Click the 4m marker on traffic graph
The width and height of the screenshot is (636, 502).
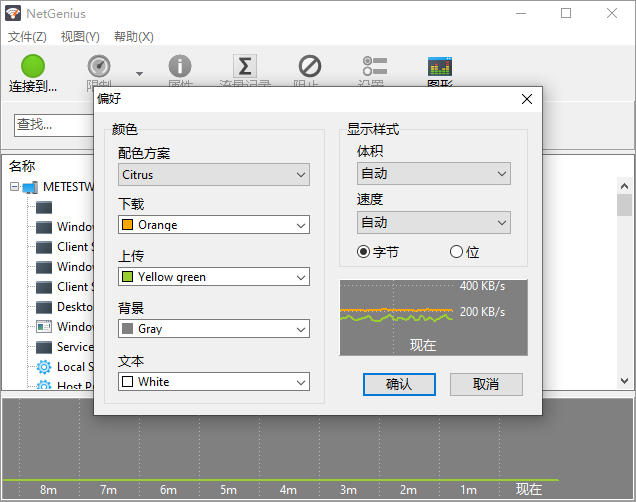(288, 490)
